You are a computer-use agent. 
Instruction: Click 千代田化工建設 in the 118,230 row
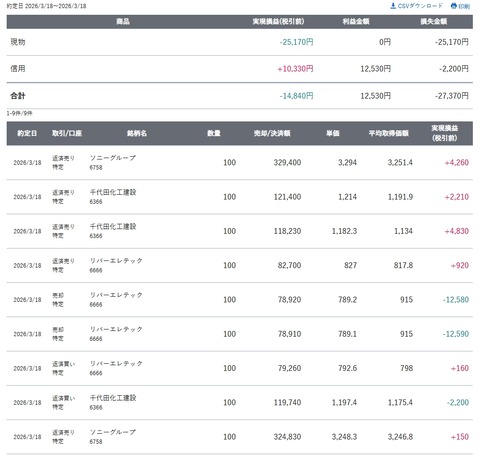(113, 227)
